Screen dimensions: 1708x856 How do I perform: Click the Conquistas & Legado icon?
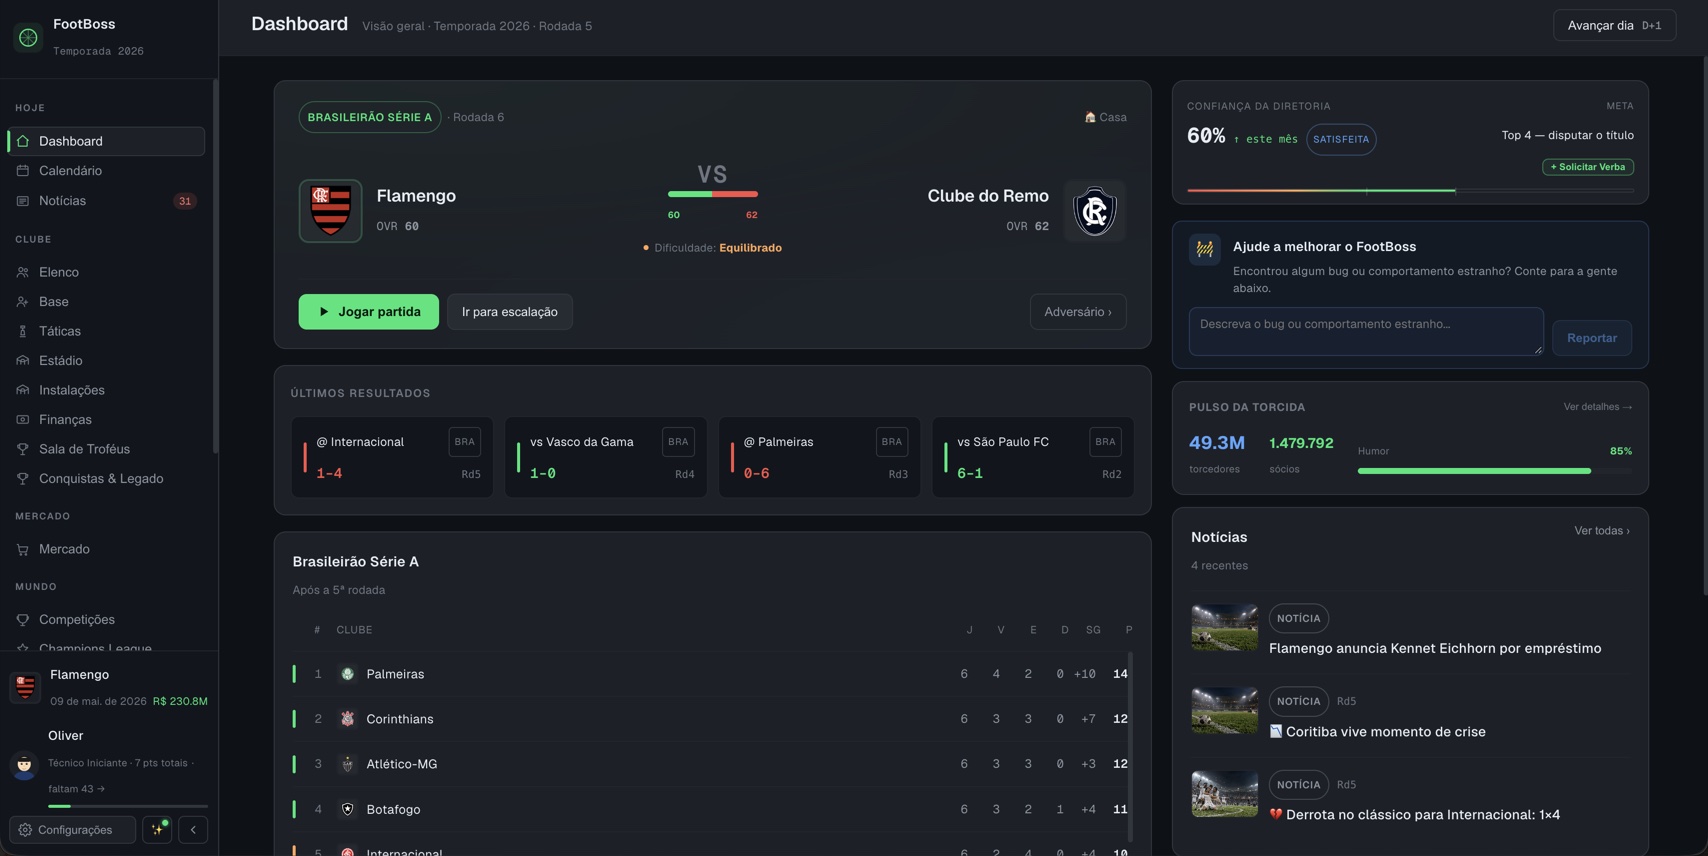click(x=23, y=479)
